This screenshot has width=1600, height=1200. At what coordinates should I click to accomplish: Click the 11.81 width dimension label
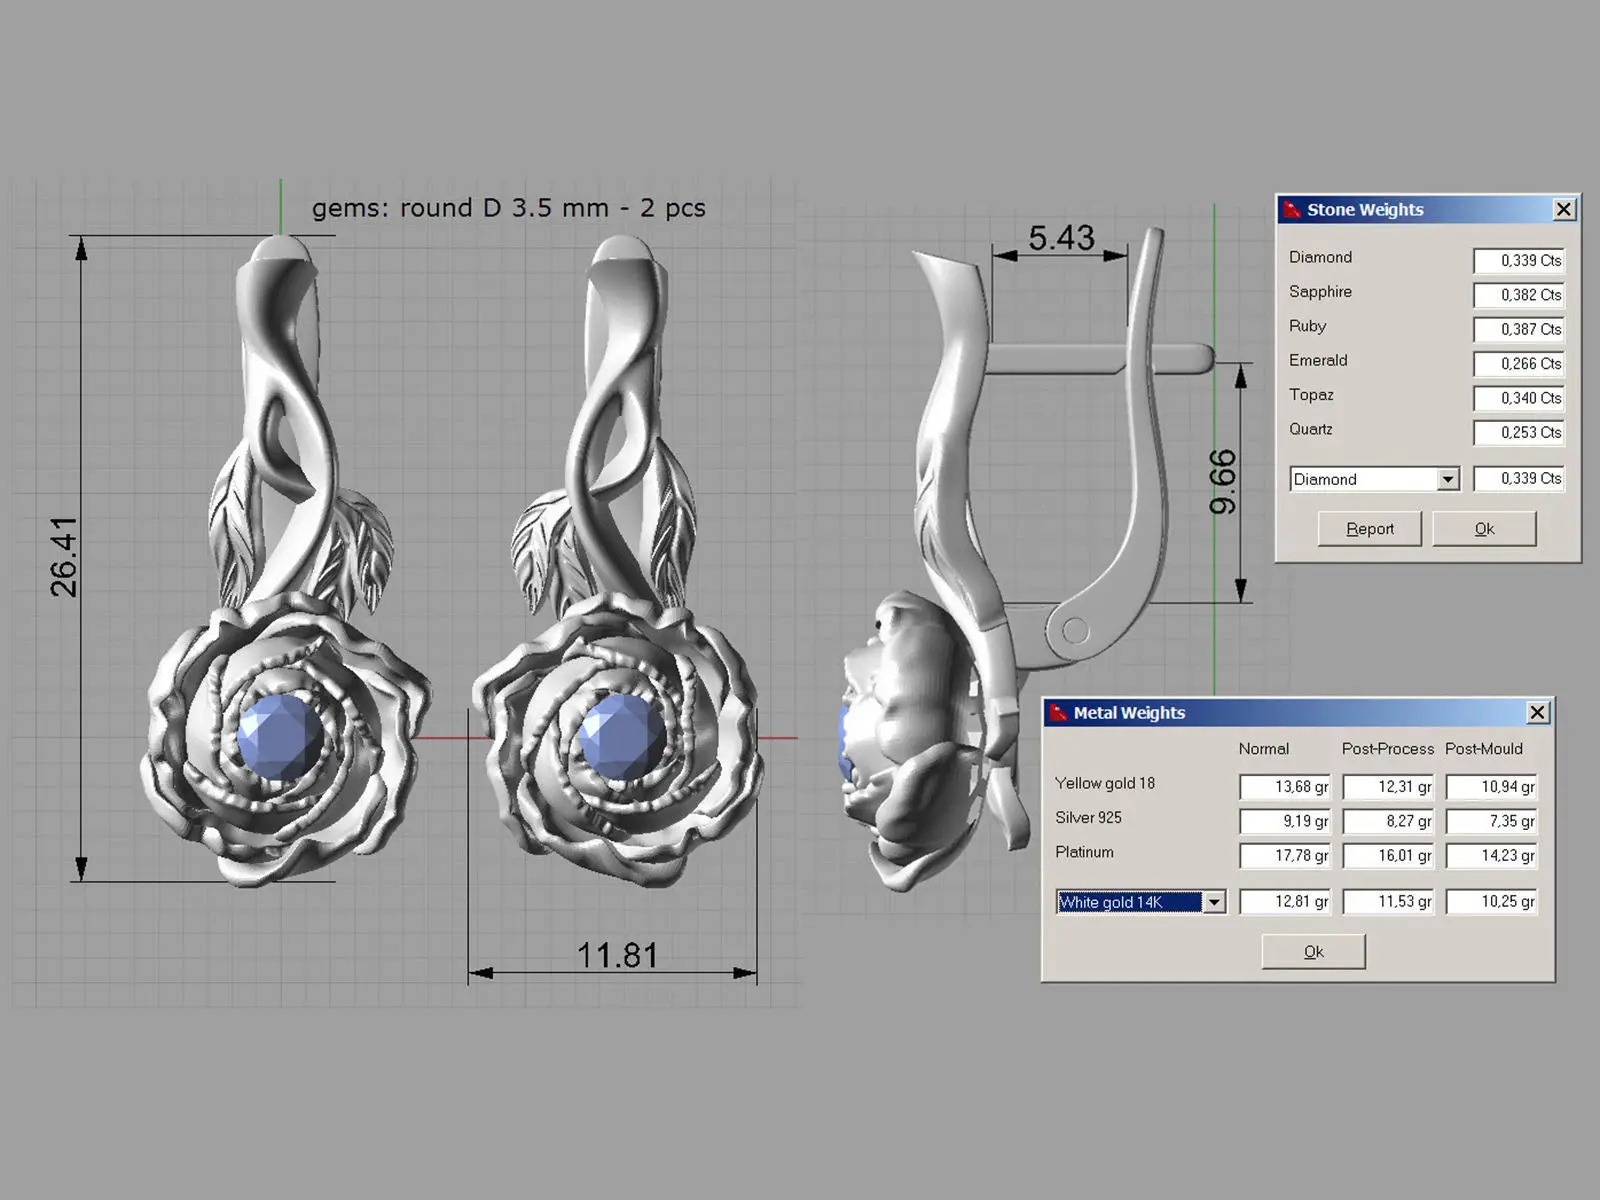[x=617, y=956]
